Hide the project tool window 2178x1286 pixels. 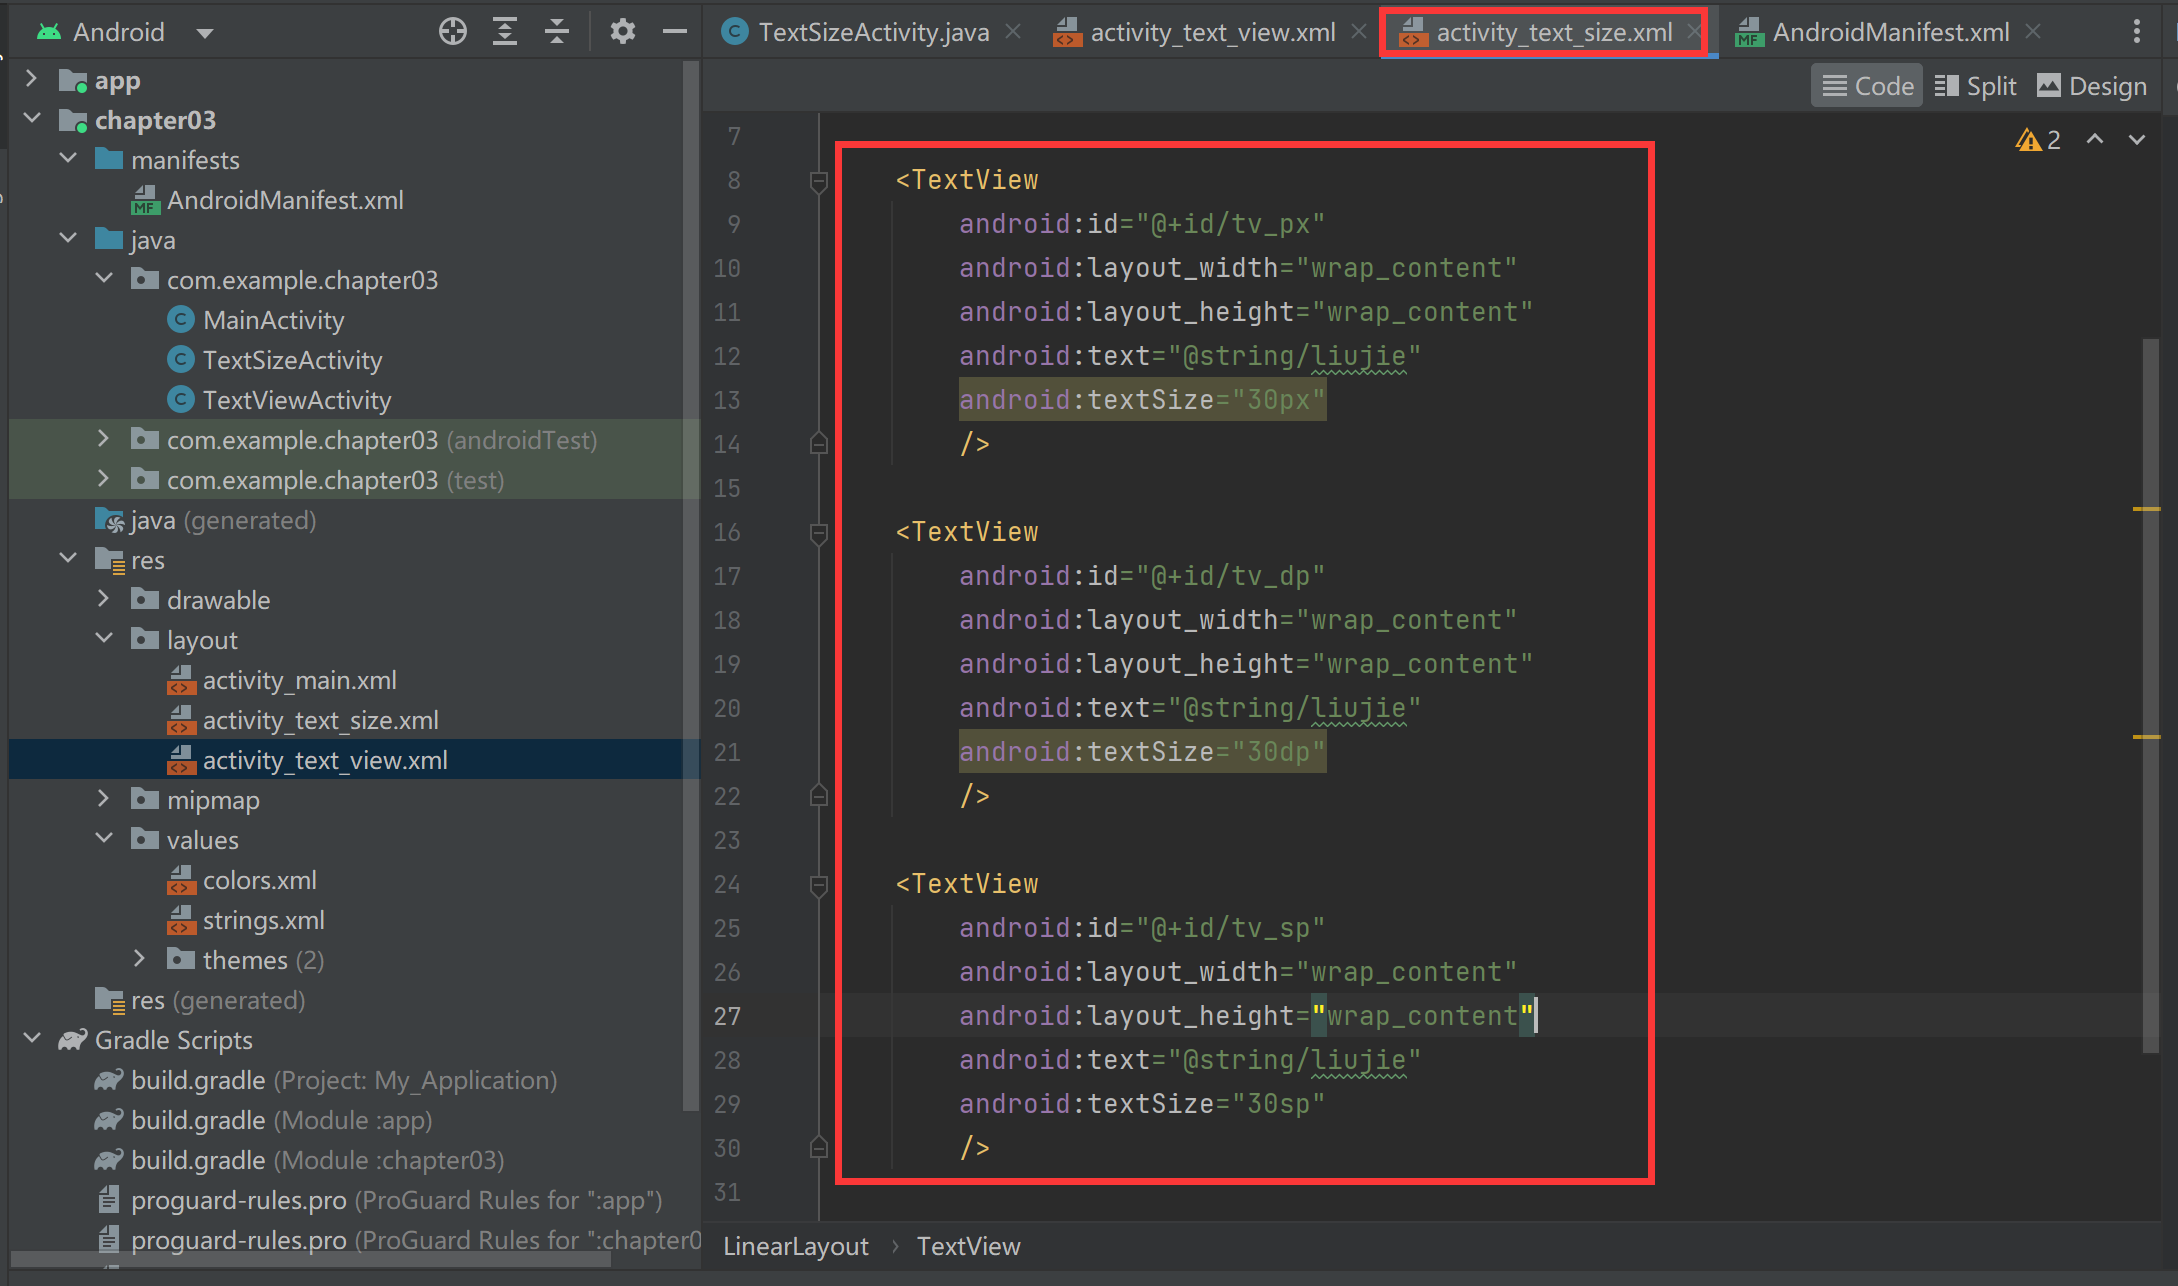(675, 32)
